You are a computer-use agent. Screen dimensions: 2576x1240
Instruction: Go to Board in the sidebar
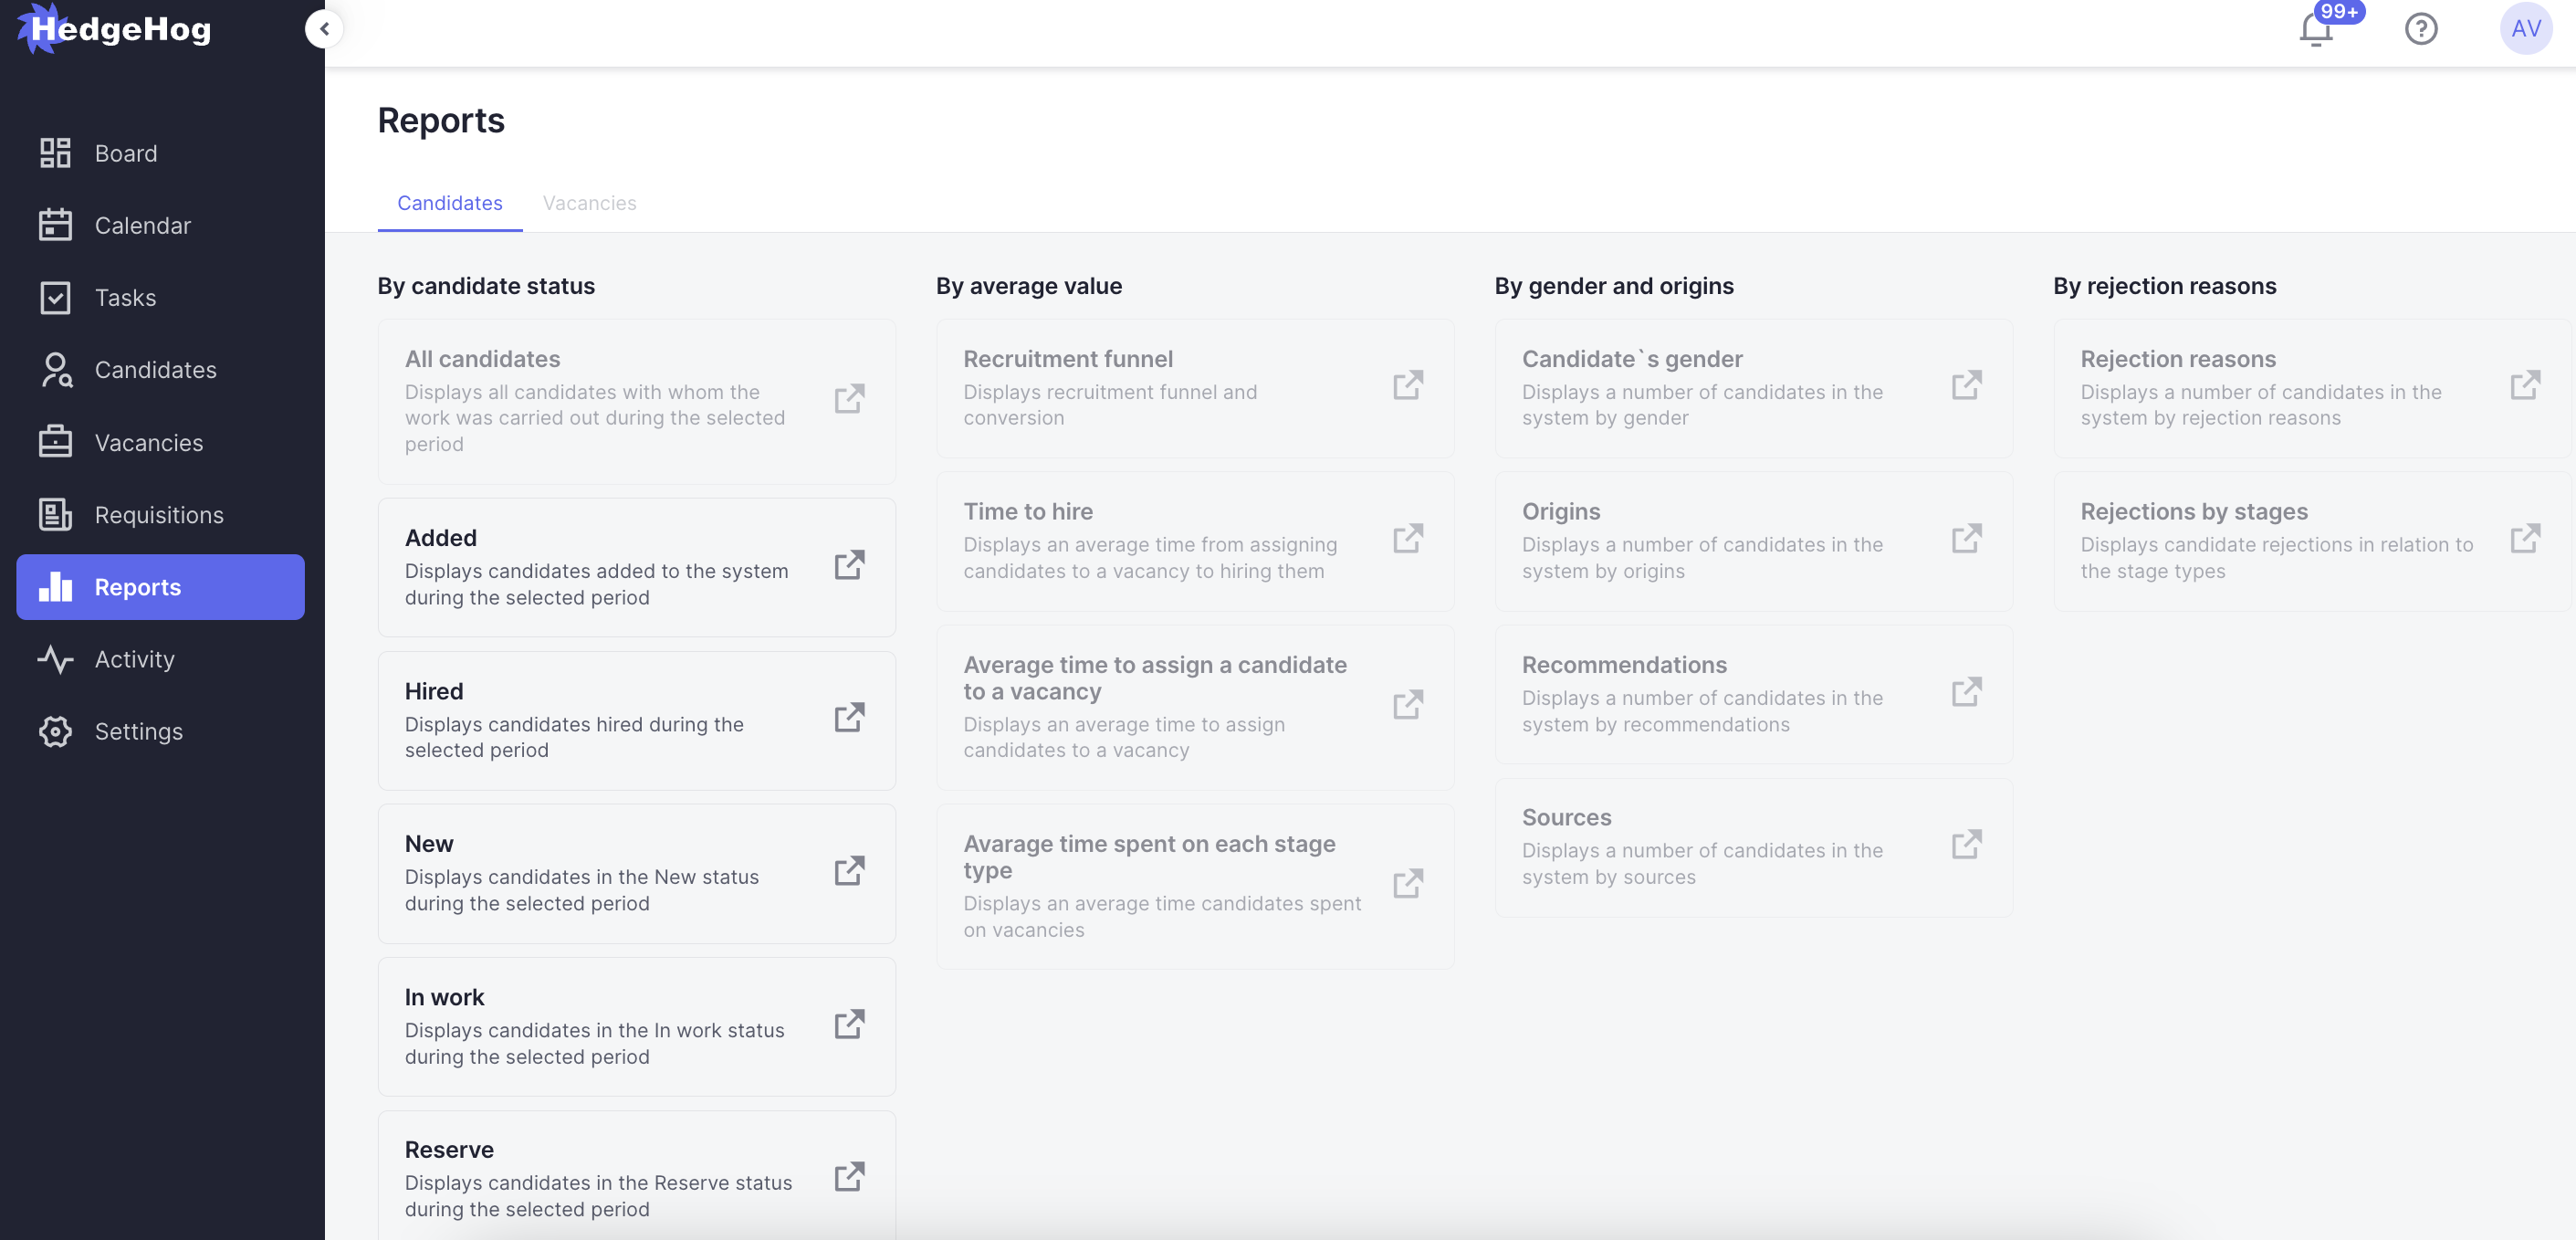pyautogui.click(x=125, y=153)
